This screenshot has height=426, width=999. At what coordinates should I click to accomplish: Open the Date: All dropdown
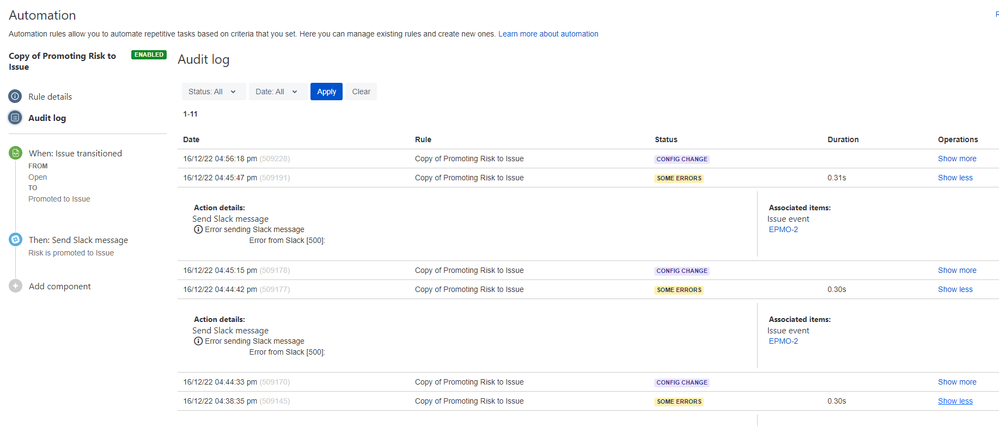[277, 92]
